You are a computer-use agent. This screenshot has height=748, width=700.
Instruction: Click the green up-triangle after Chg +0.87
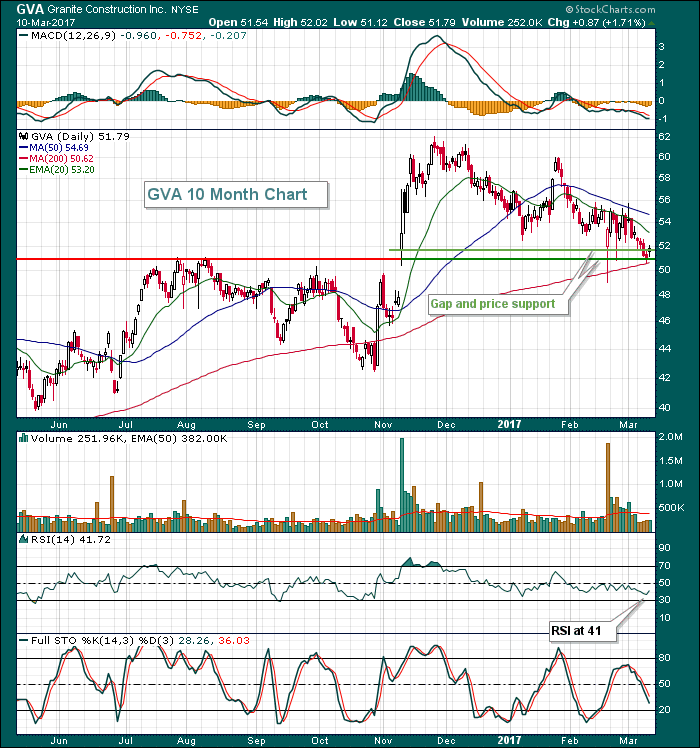(651, 23)
